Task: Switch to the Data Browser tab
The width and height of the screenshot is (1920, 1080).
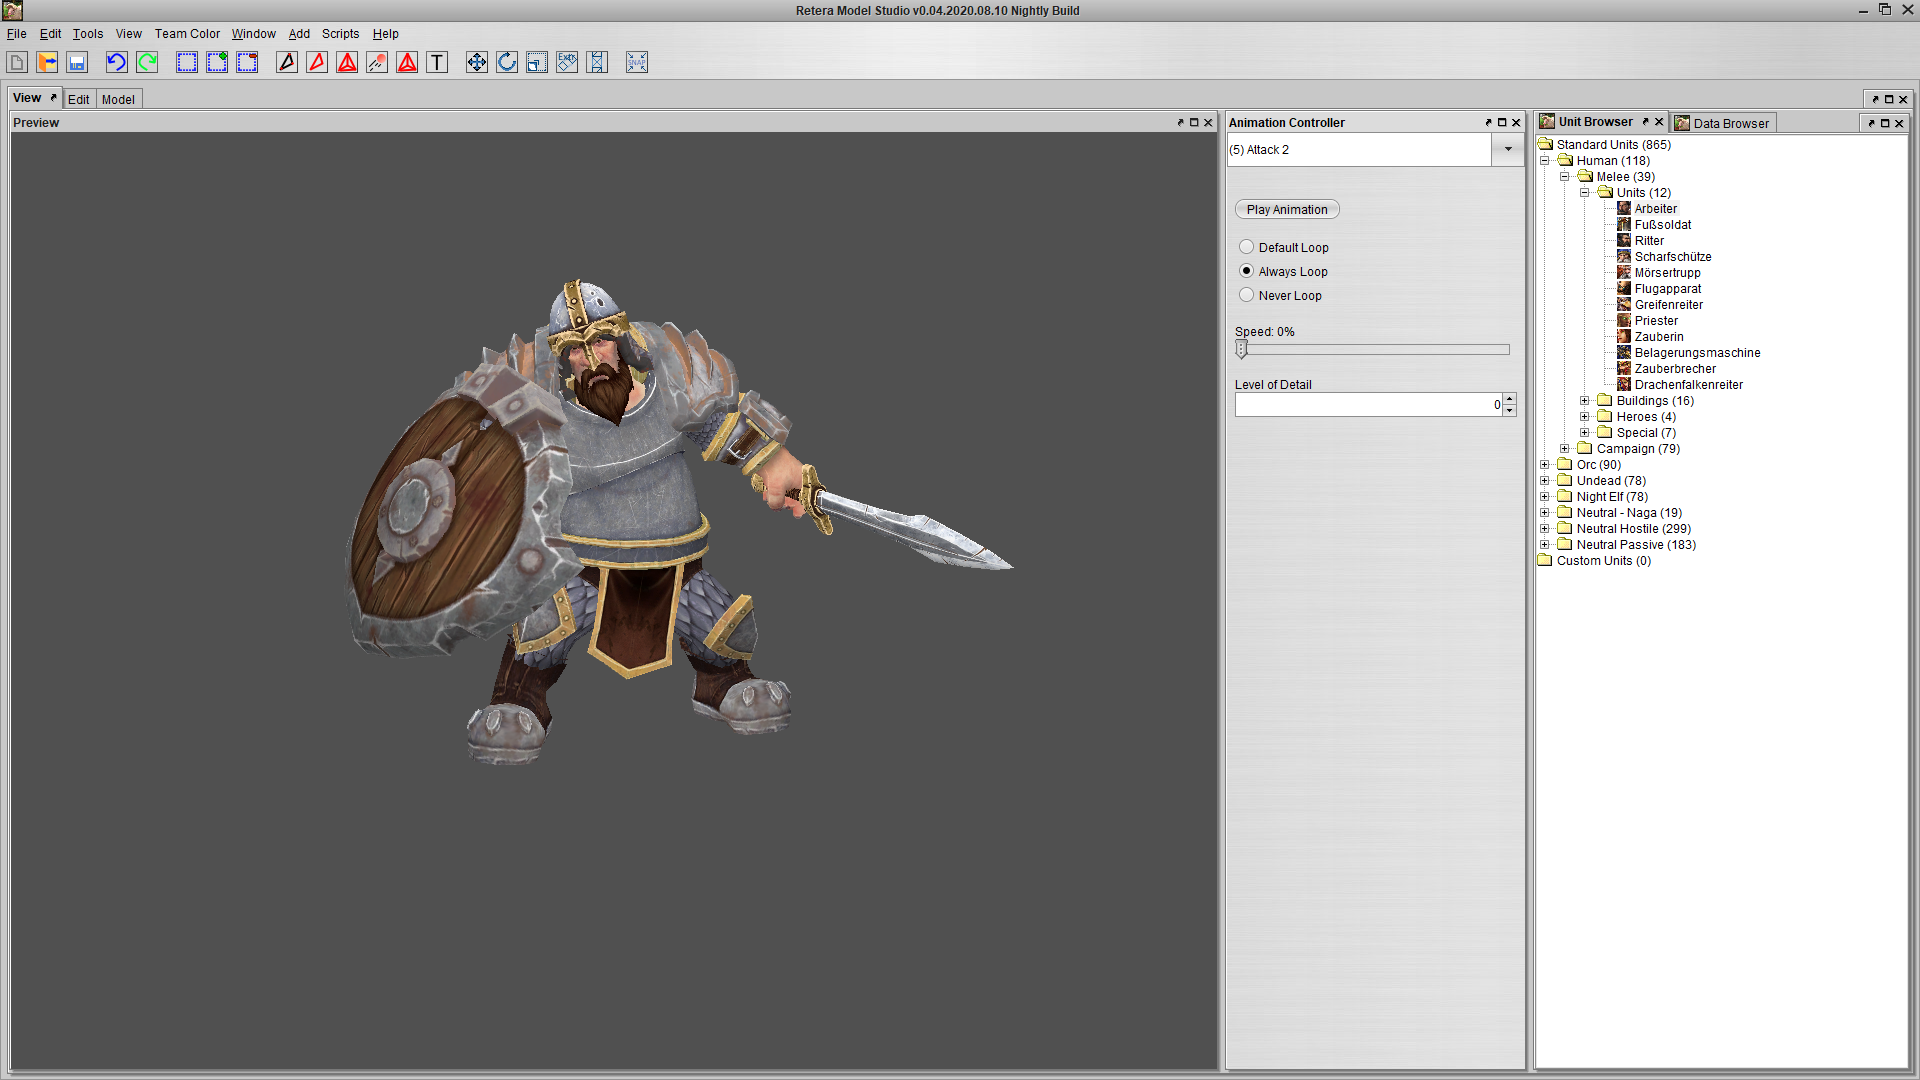Action: click(1725, 123)
